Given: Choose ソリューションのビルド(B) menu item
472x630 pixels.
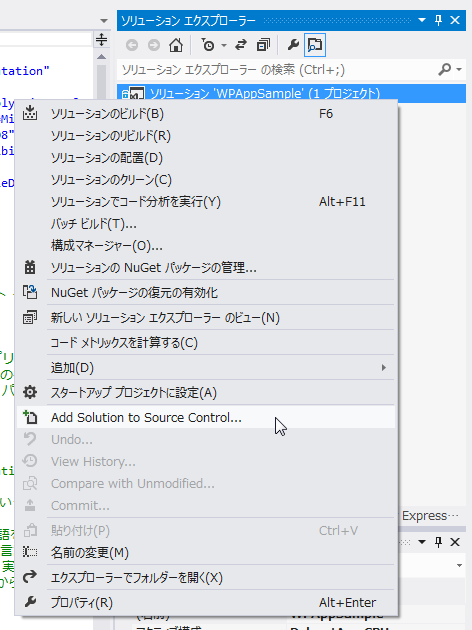Looking at the screenshot, I should (x=206, y=114).
